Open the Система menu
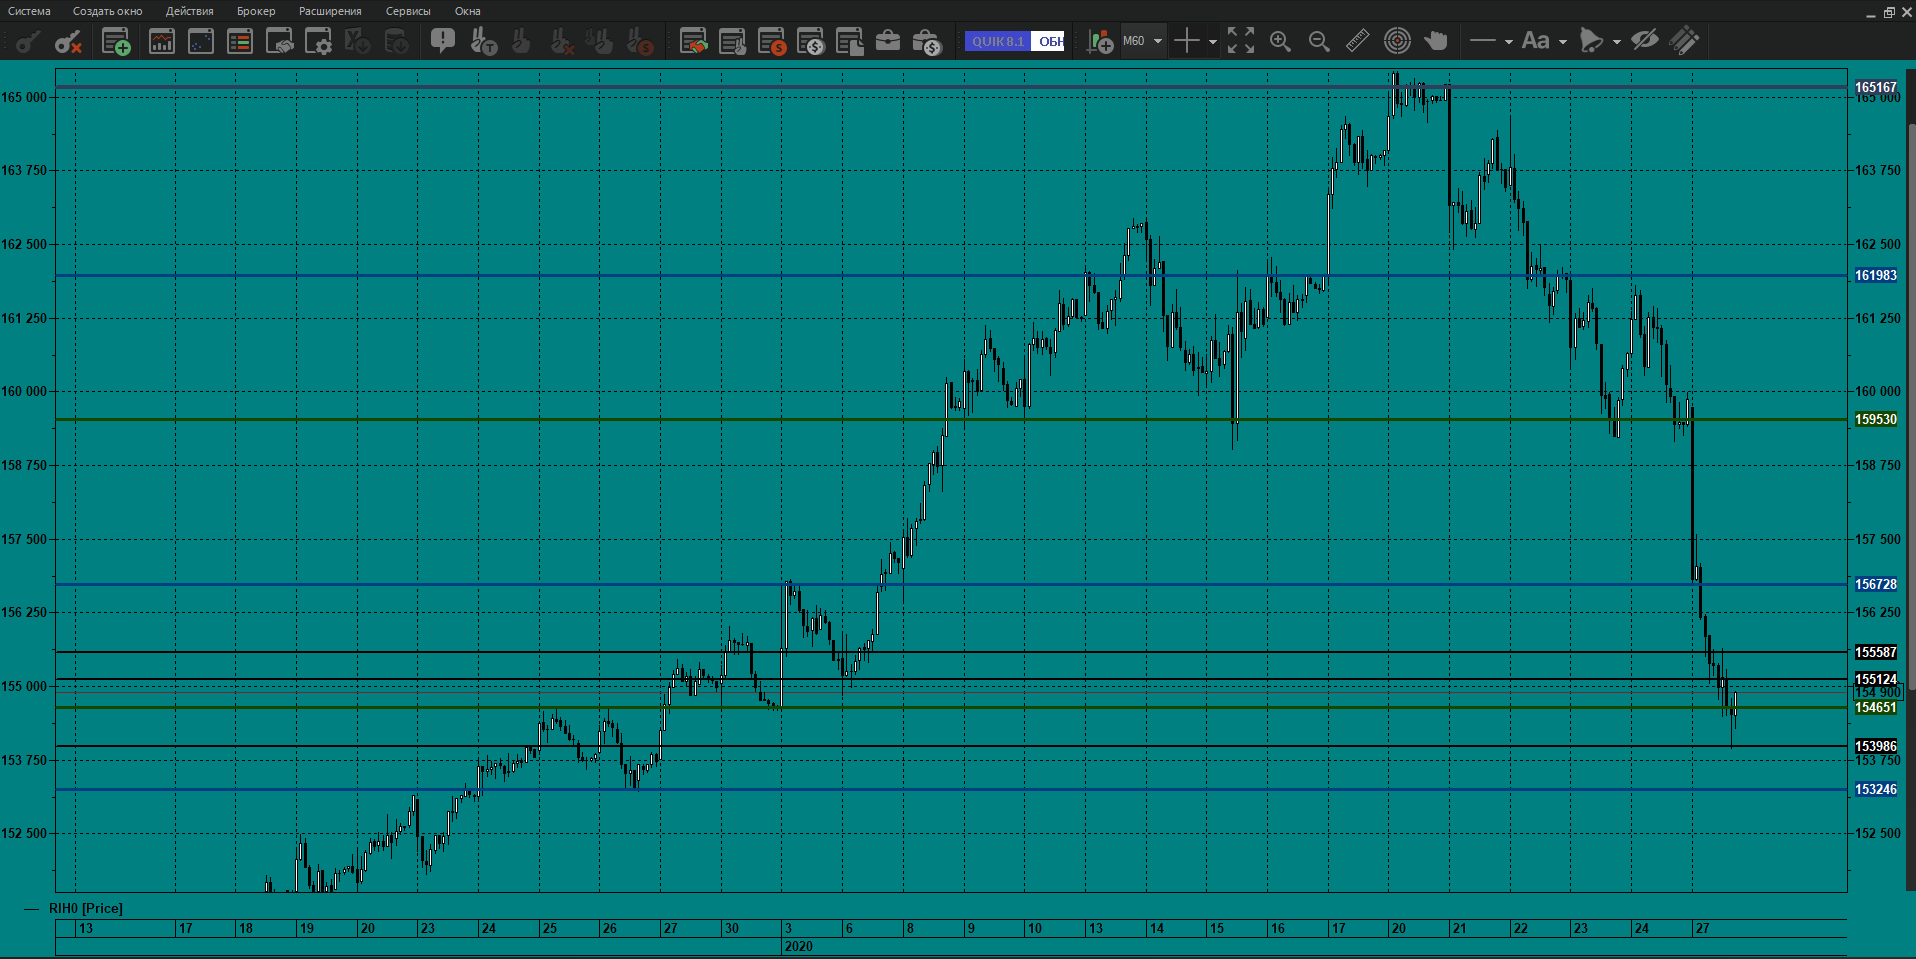Screen dimensions: 1916x959 pyautogui.click(x=29, y=11)
